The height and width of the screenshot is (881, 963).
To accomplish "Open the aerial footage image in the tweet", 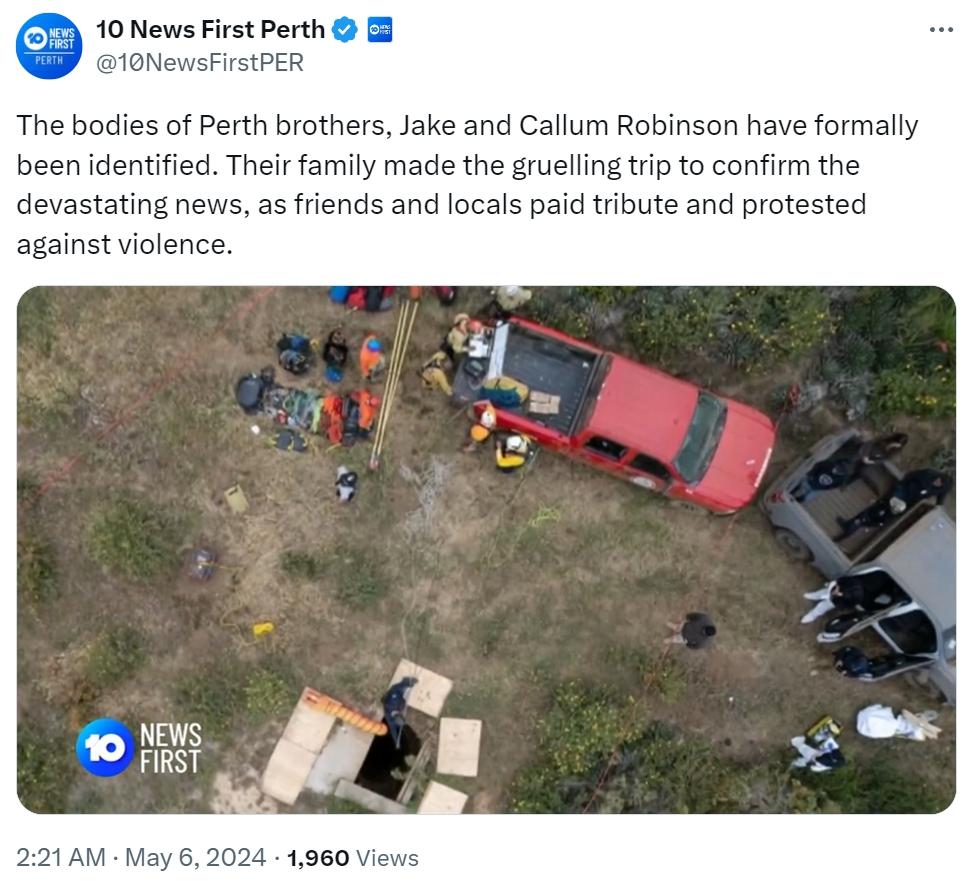I will (x=486, y=550).
